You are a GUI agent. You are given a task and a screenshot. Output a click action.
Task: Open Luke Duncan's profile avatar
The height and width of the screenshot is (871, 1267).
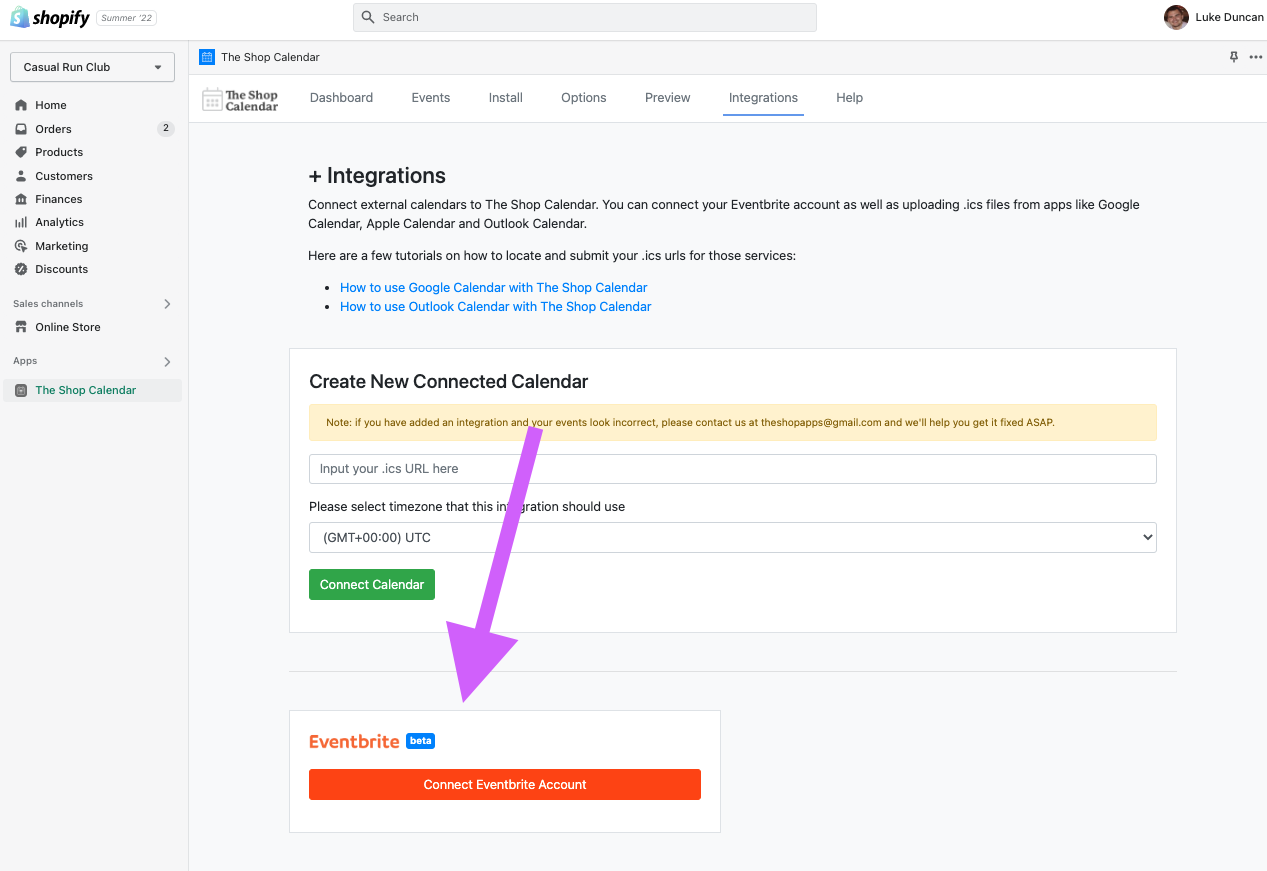(x=1176, y=17)
